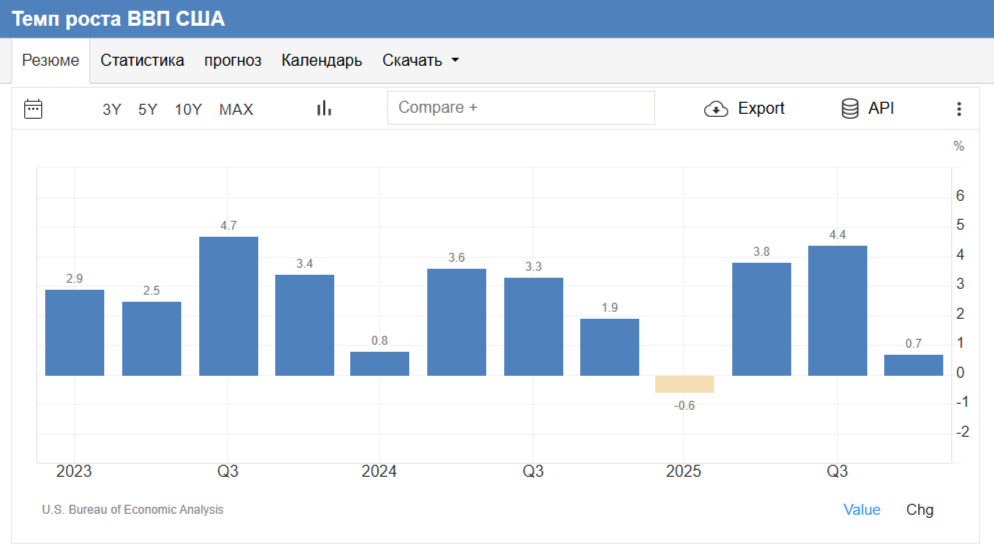Expand the Скачать dropdown menu
Screen dimensions: 994x558
click(x=420, y=60)
